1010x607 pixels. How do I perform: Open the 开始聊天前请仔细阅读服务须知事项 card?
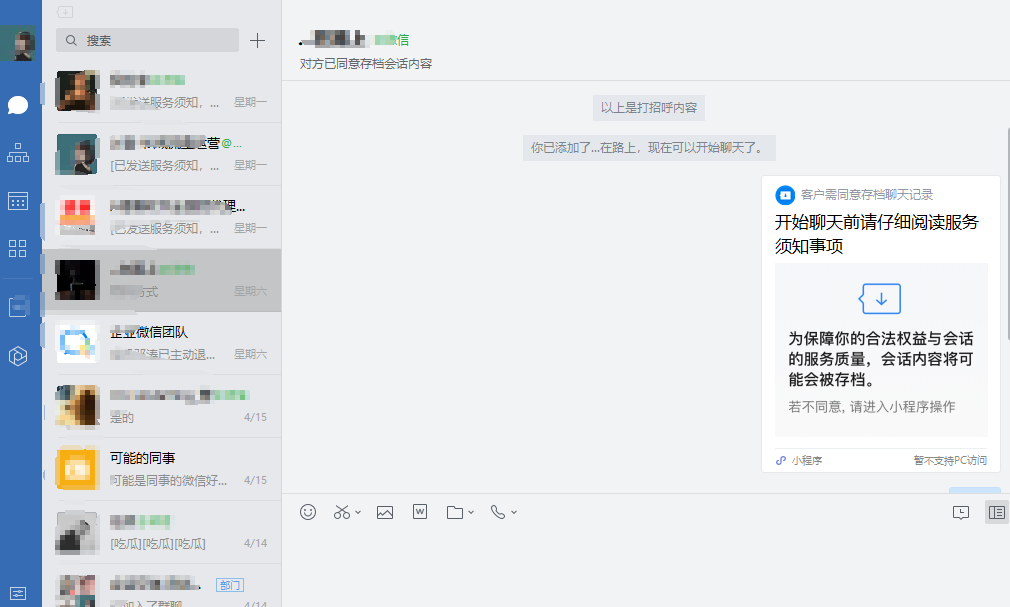coord(881,324)
